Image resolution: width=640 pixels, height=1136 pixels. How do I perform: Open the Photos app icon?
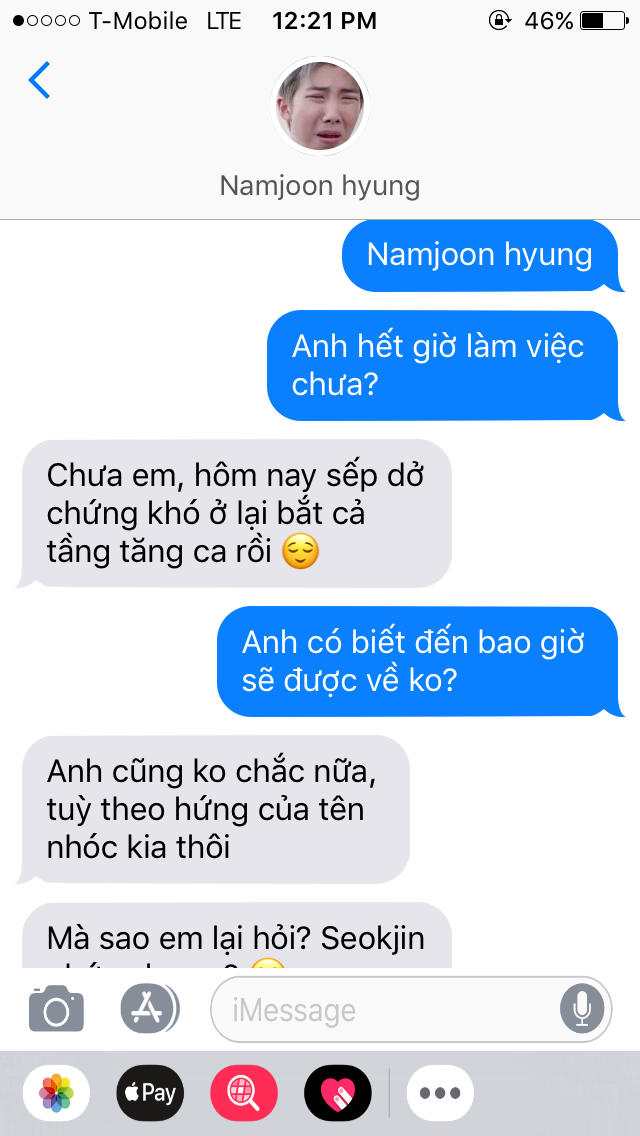[x=57, y=1093]
